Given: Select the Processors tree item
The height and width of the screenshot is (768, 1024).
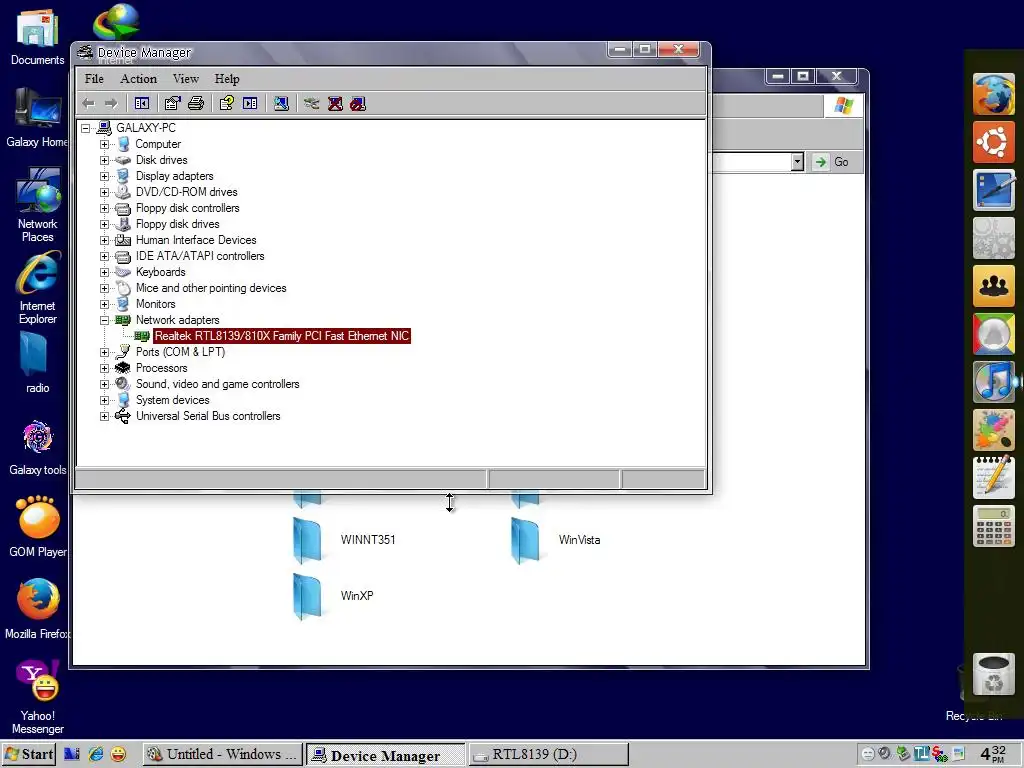Looking at the screenshot, I should 161,368.
